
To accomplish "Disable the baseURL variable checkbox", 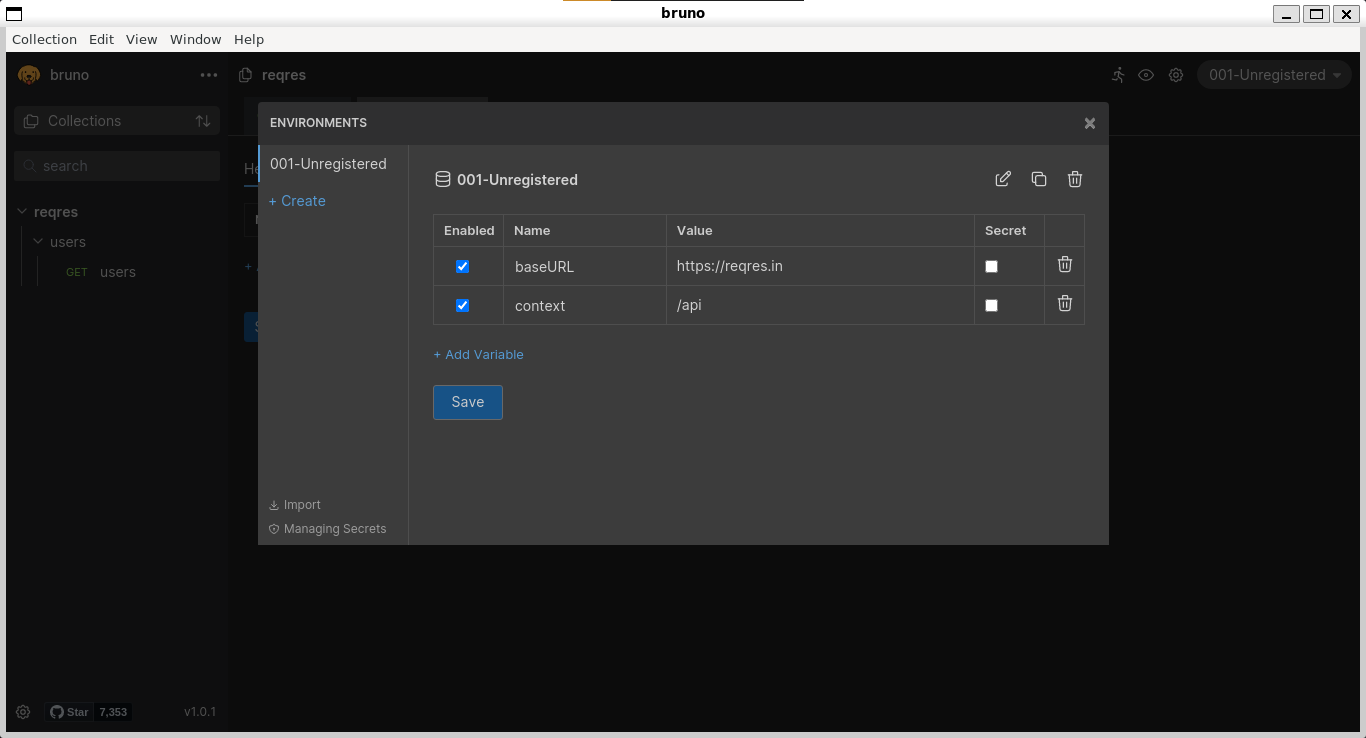I will (x=462, y=266).
